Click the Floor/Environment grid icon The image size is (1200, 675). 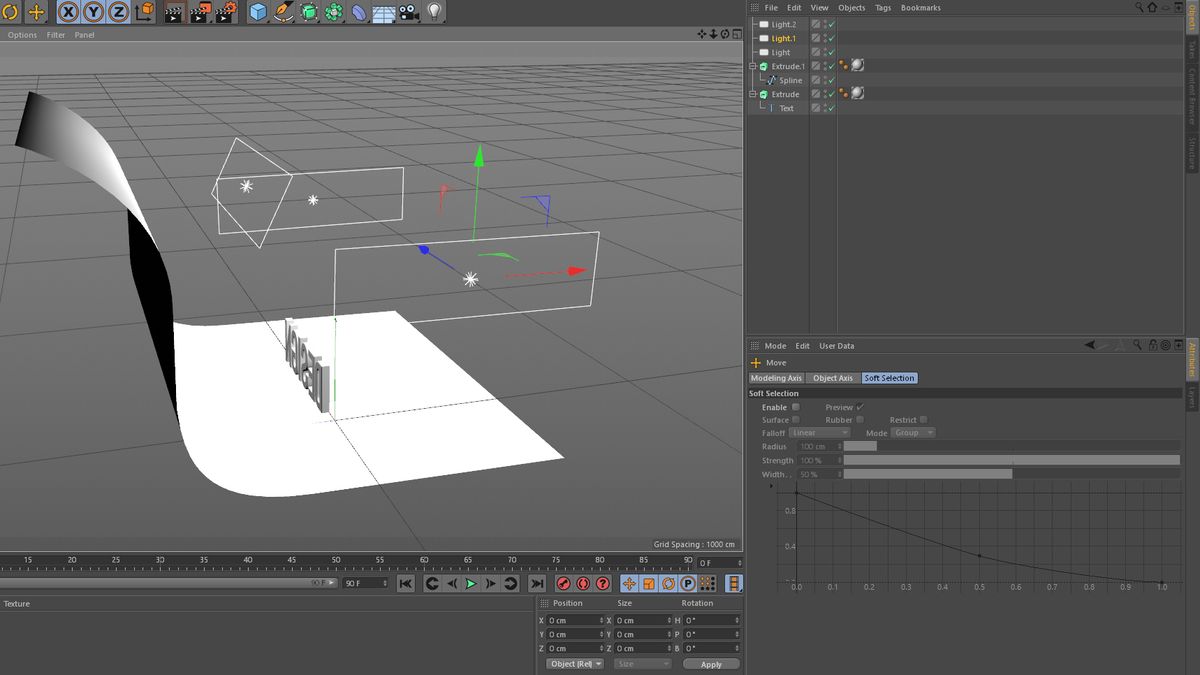(x=384, y=12)
